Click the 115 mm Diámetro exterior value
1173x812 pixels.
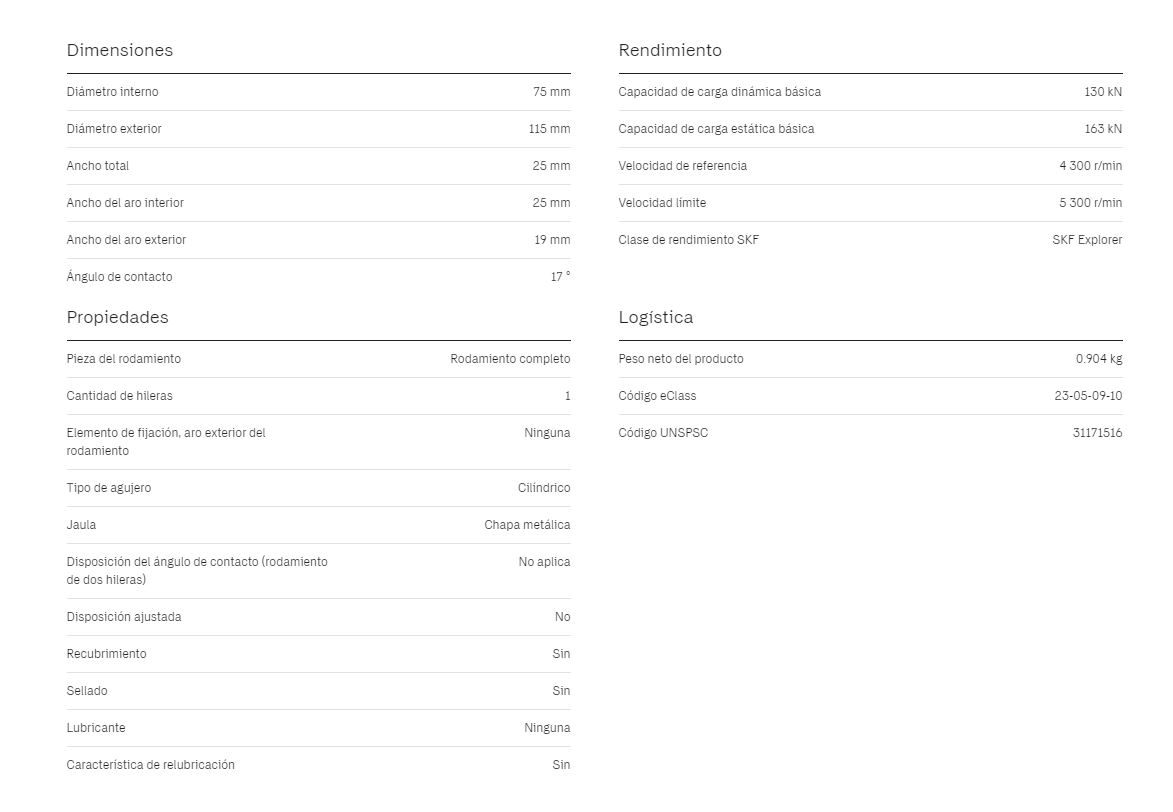(x=549, y=129)
